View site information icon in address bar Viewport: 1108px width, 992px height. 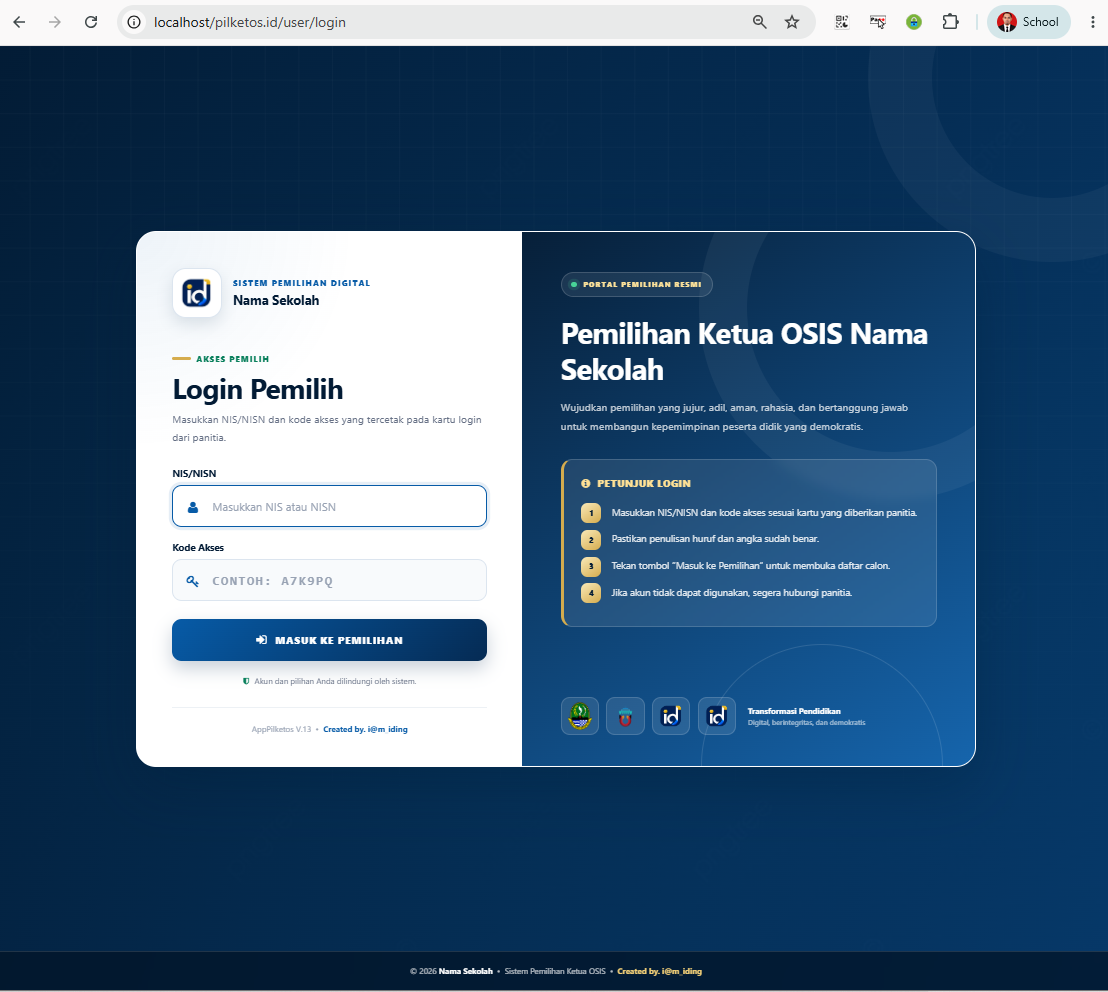click(x=134, y=22)
